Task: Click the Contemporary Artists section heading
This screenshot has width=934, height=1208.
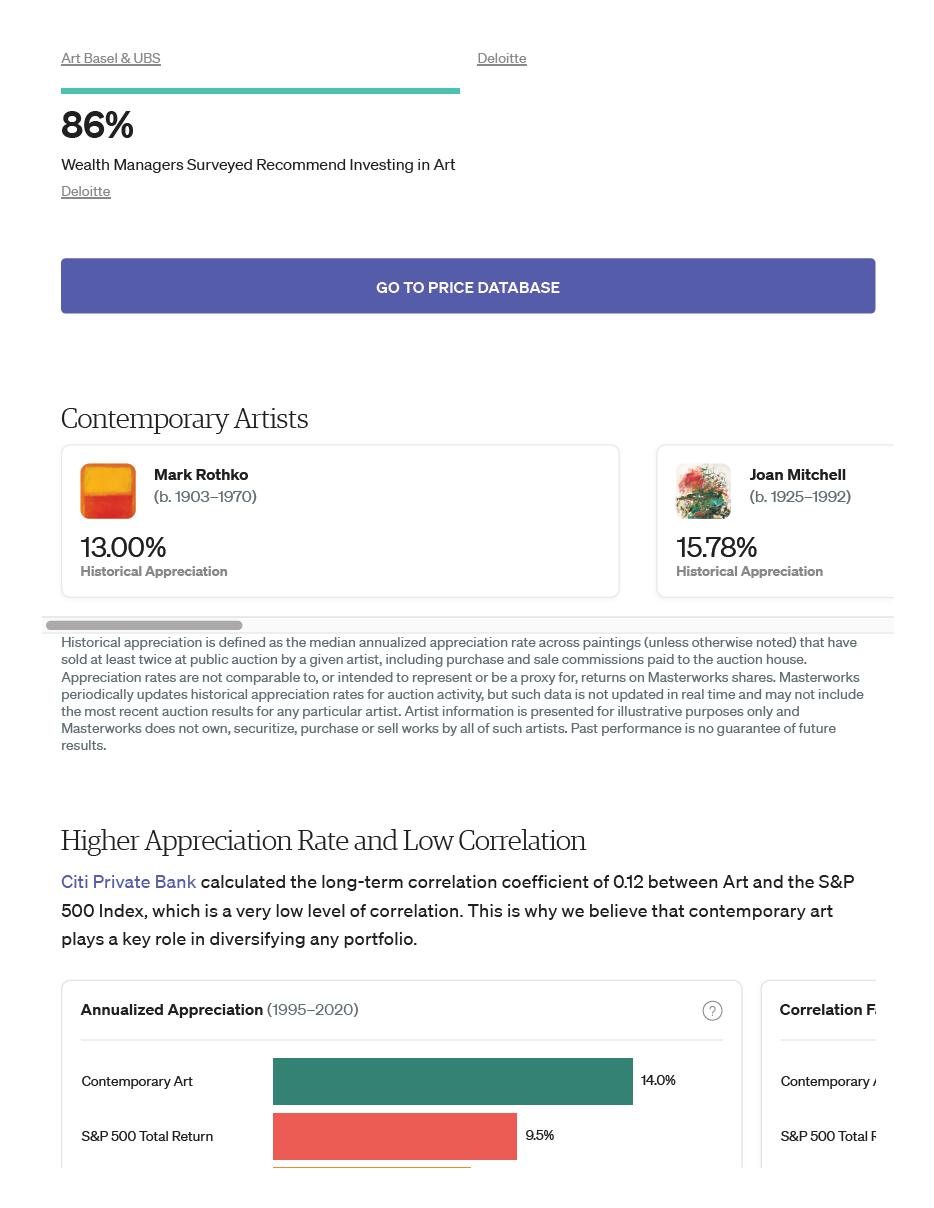Action: [x=185, y=419]
